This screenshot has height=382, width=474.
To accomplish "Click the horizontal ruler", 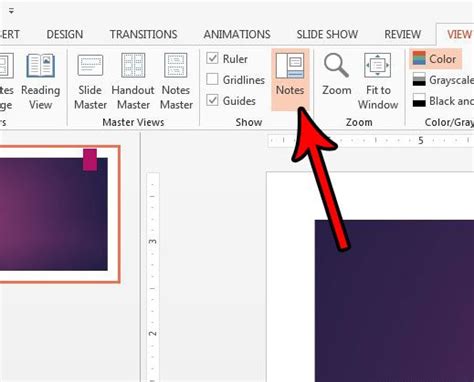I will pyautogui.click(x=371, y=140).
